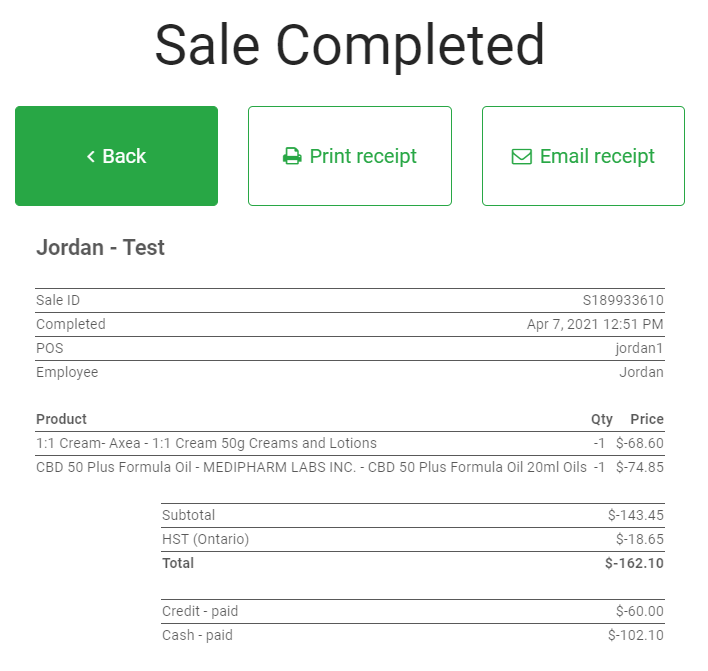Click the Sale Completed heading
708x671 pixels.
350,45
